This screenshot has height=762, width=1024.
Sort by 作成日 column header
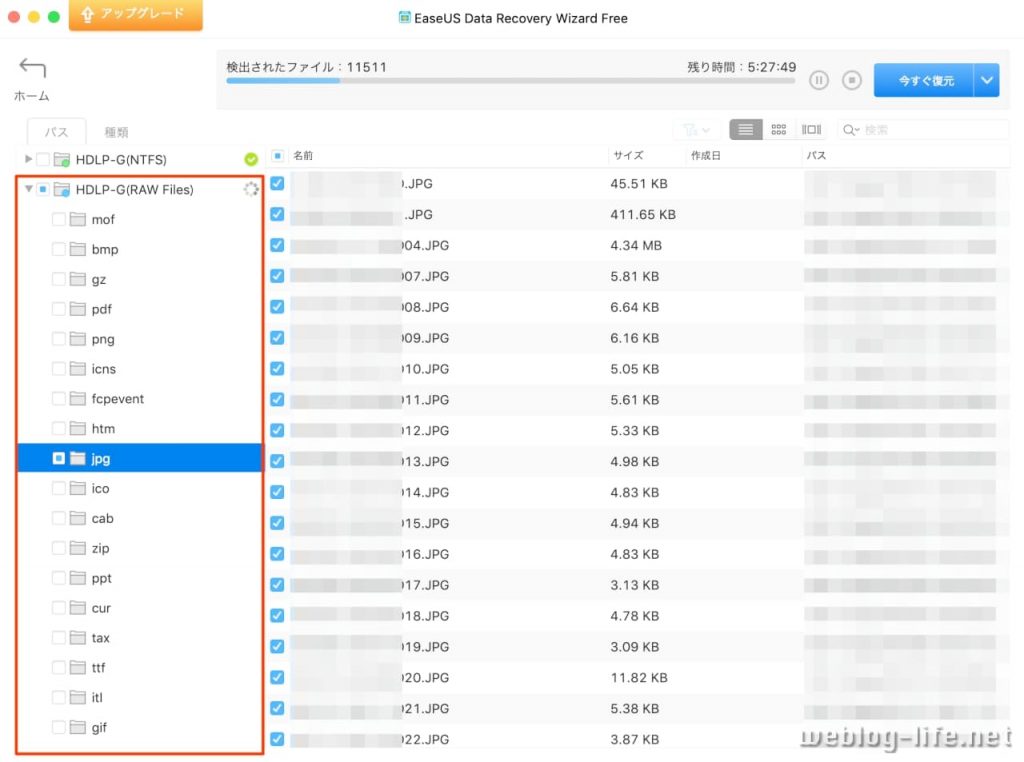[x=705, y=155]
